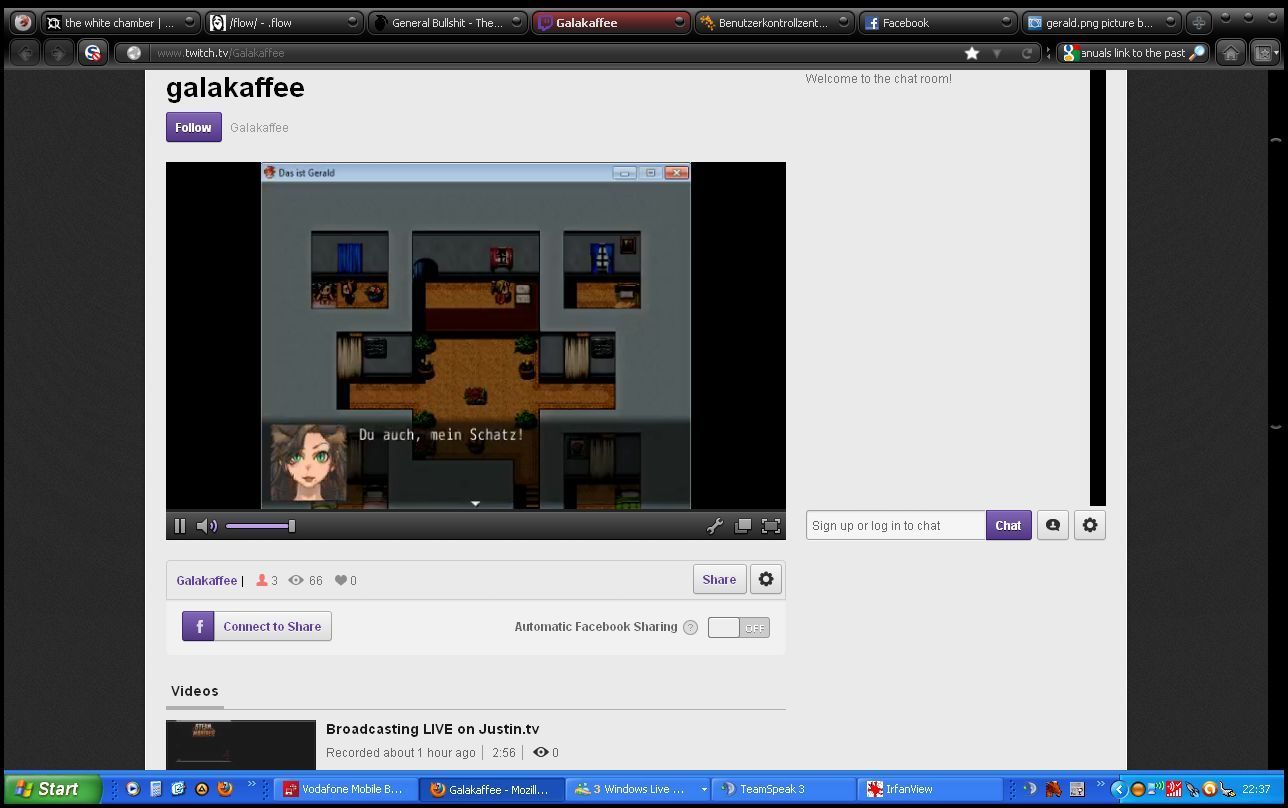Open chat settings gear
1288x808 pixels.
(x=1090, y=525)
